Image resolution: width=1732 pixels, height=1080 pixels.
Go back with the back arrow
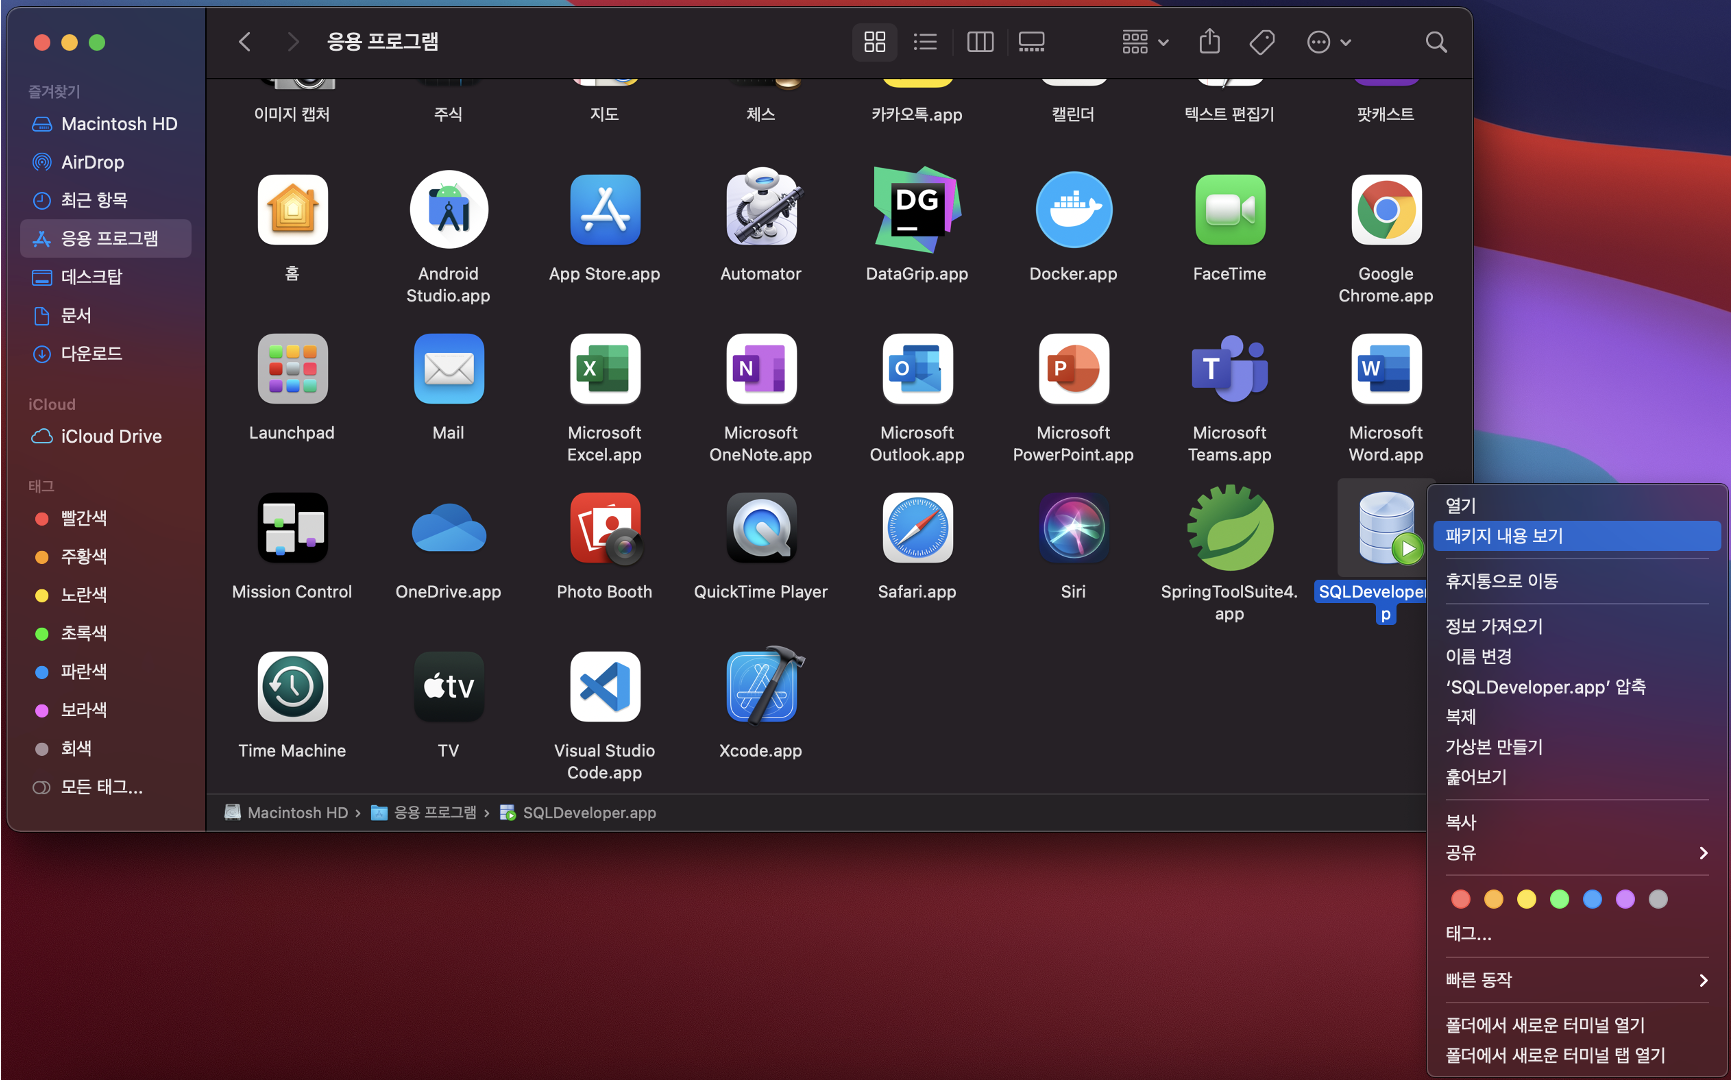point(245,42)
